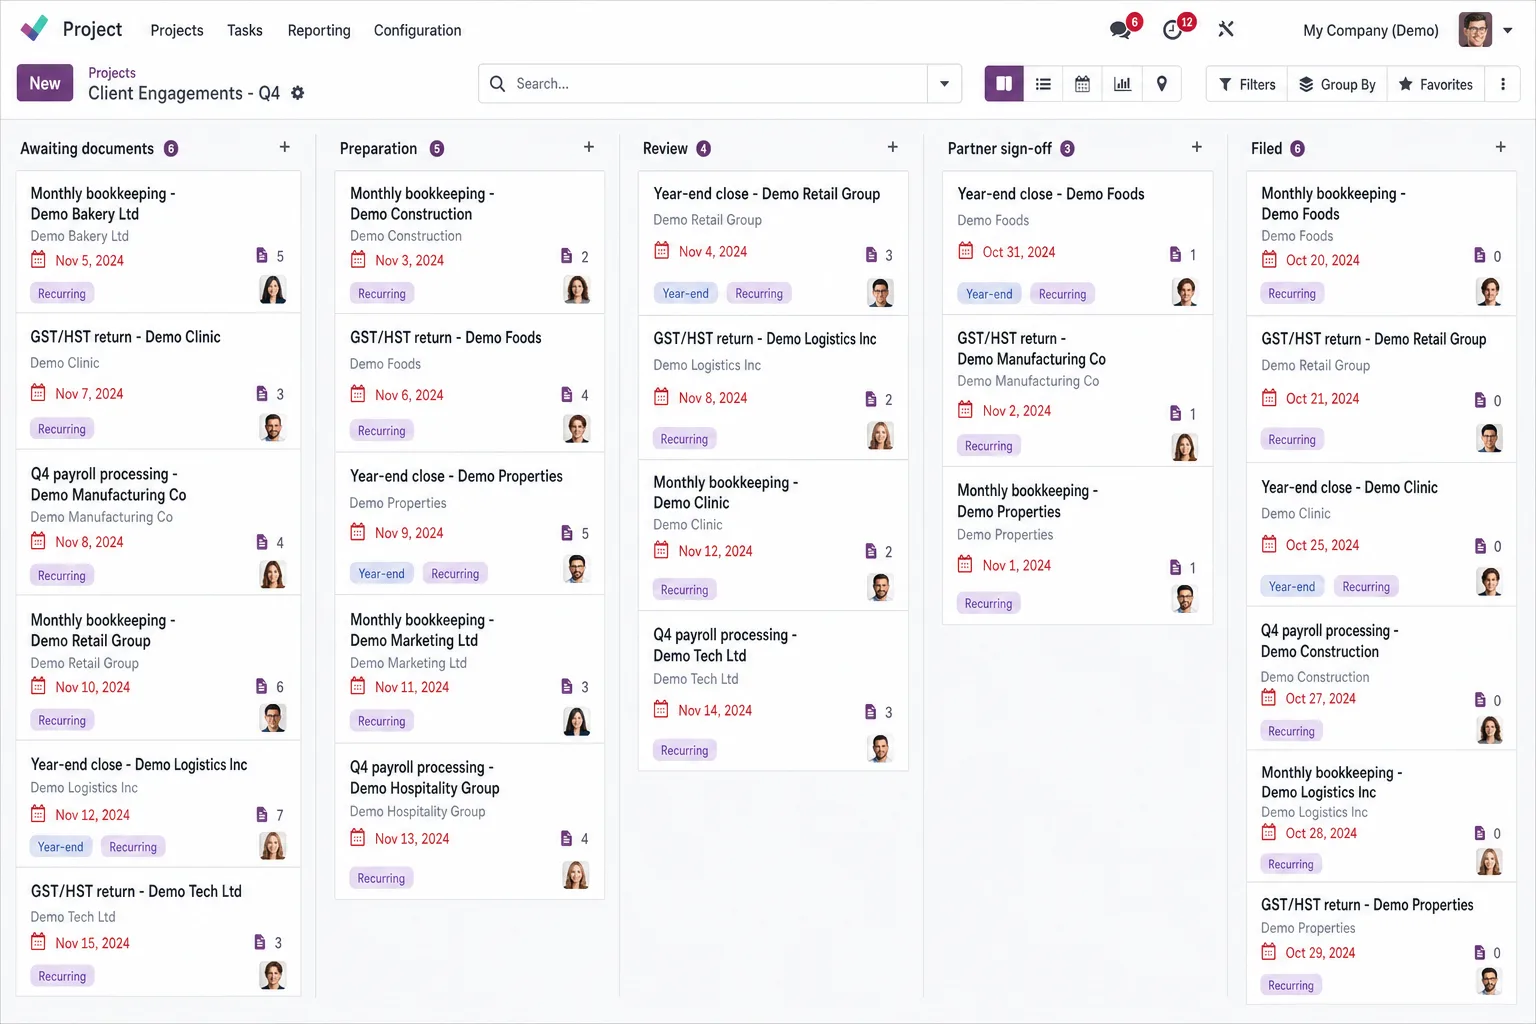
Task: Expand the search options dropdown arrow
Action: pyautogui.click(x=944, y=84)
